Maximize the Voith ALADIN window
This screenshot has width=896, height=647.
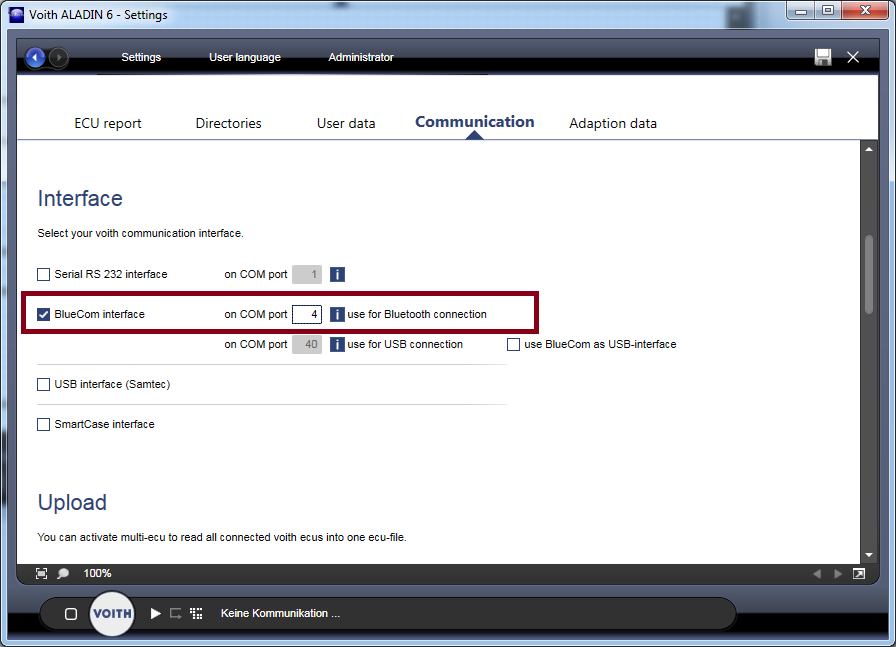[827, 10]
